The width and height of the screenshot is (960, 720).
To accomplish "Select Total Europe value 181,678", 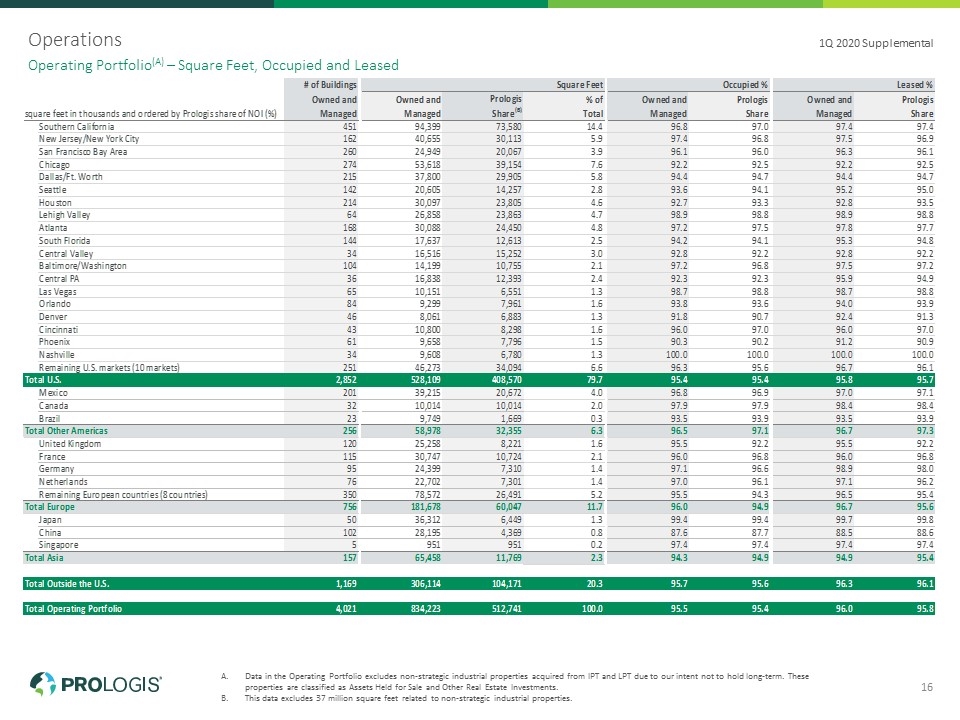I will (x=426, y=507).
